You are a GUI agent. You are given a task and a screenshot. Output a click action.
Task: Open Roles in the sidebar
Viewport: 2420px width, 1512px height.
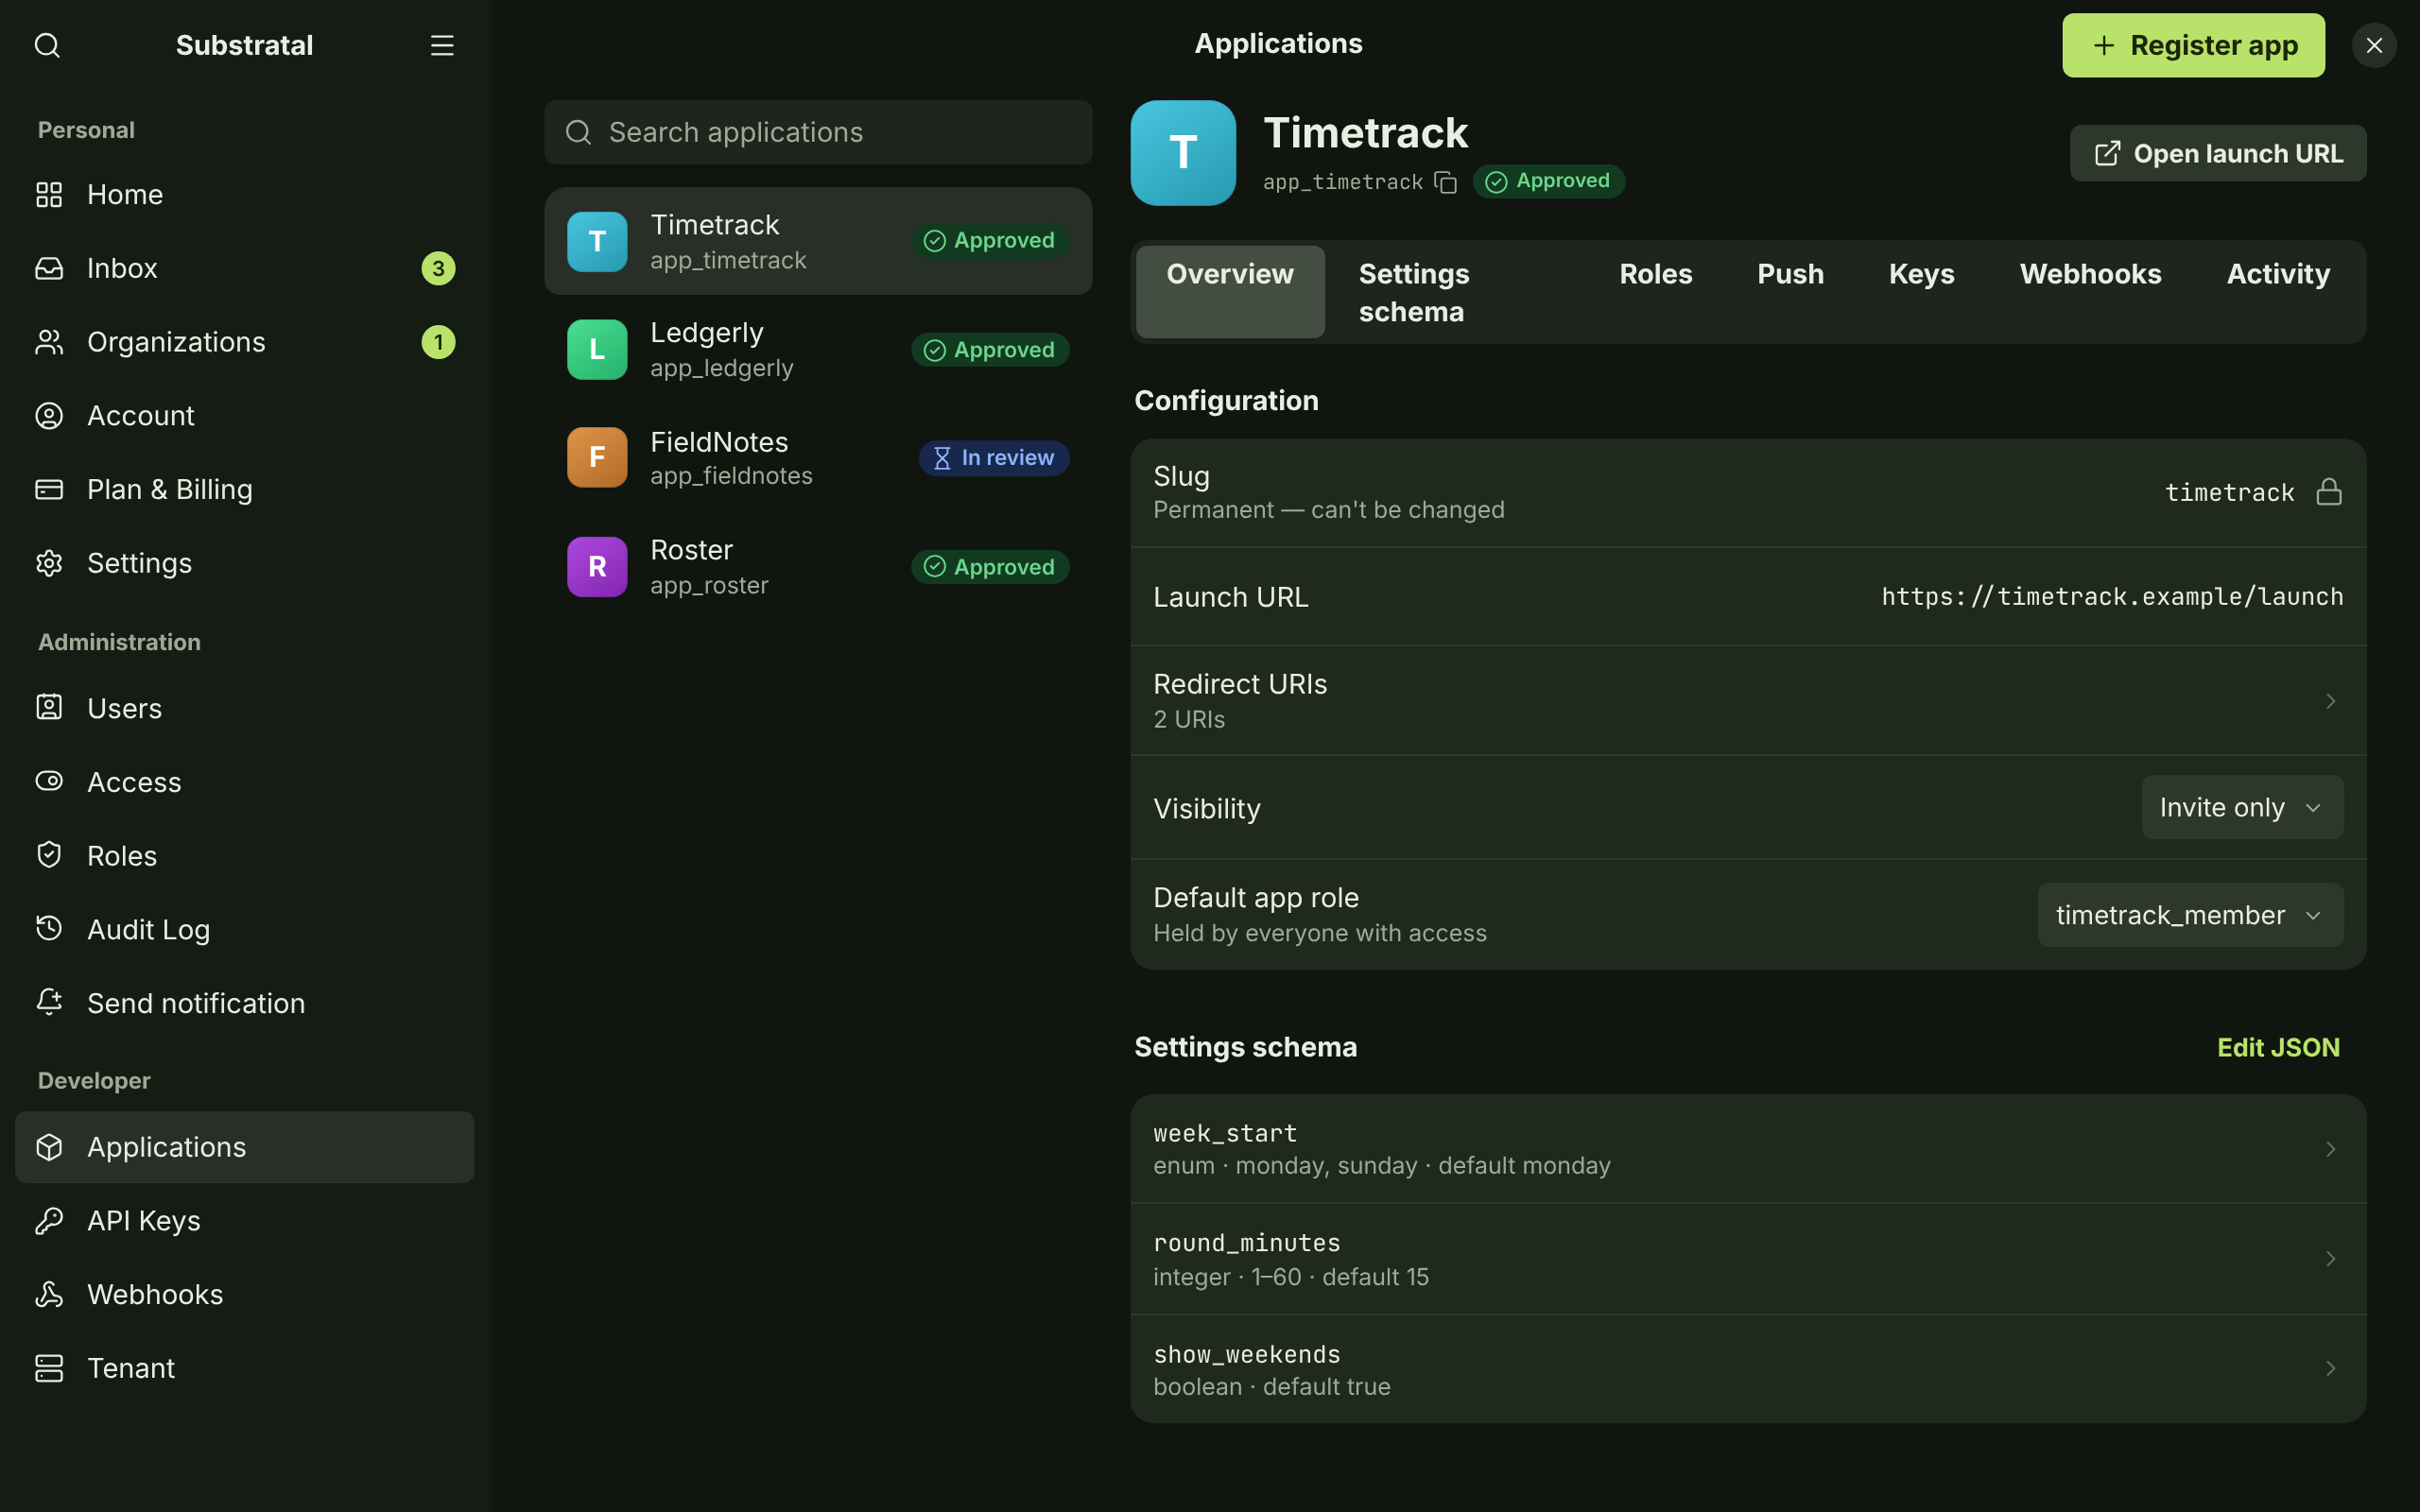245,856
